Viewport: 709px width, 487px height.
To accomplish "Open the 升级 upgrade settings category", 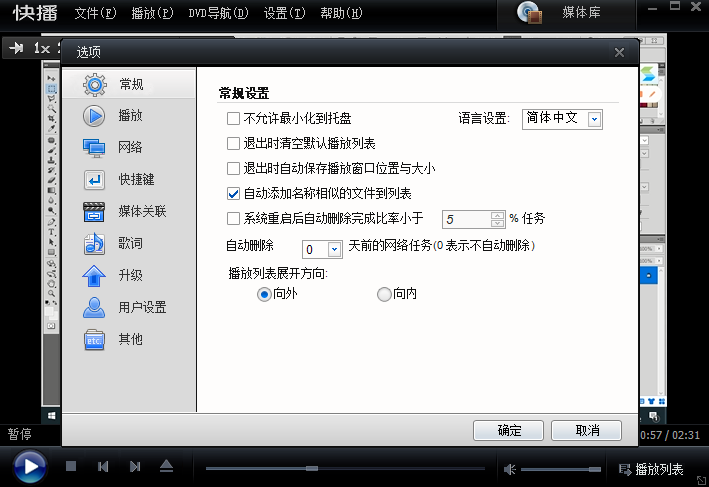I will point(129,275).
